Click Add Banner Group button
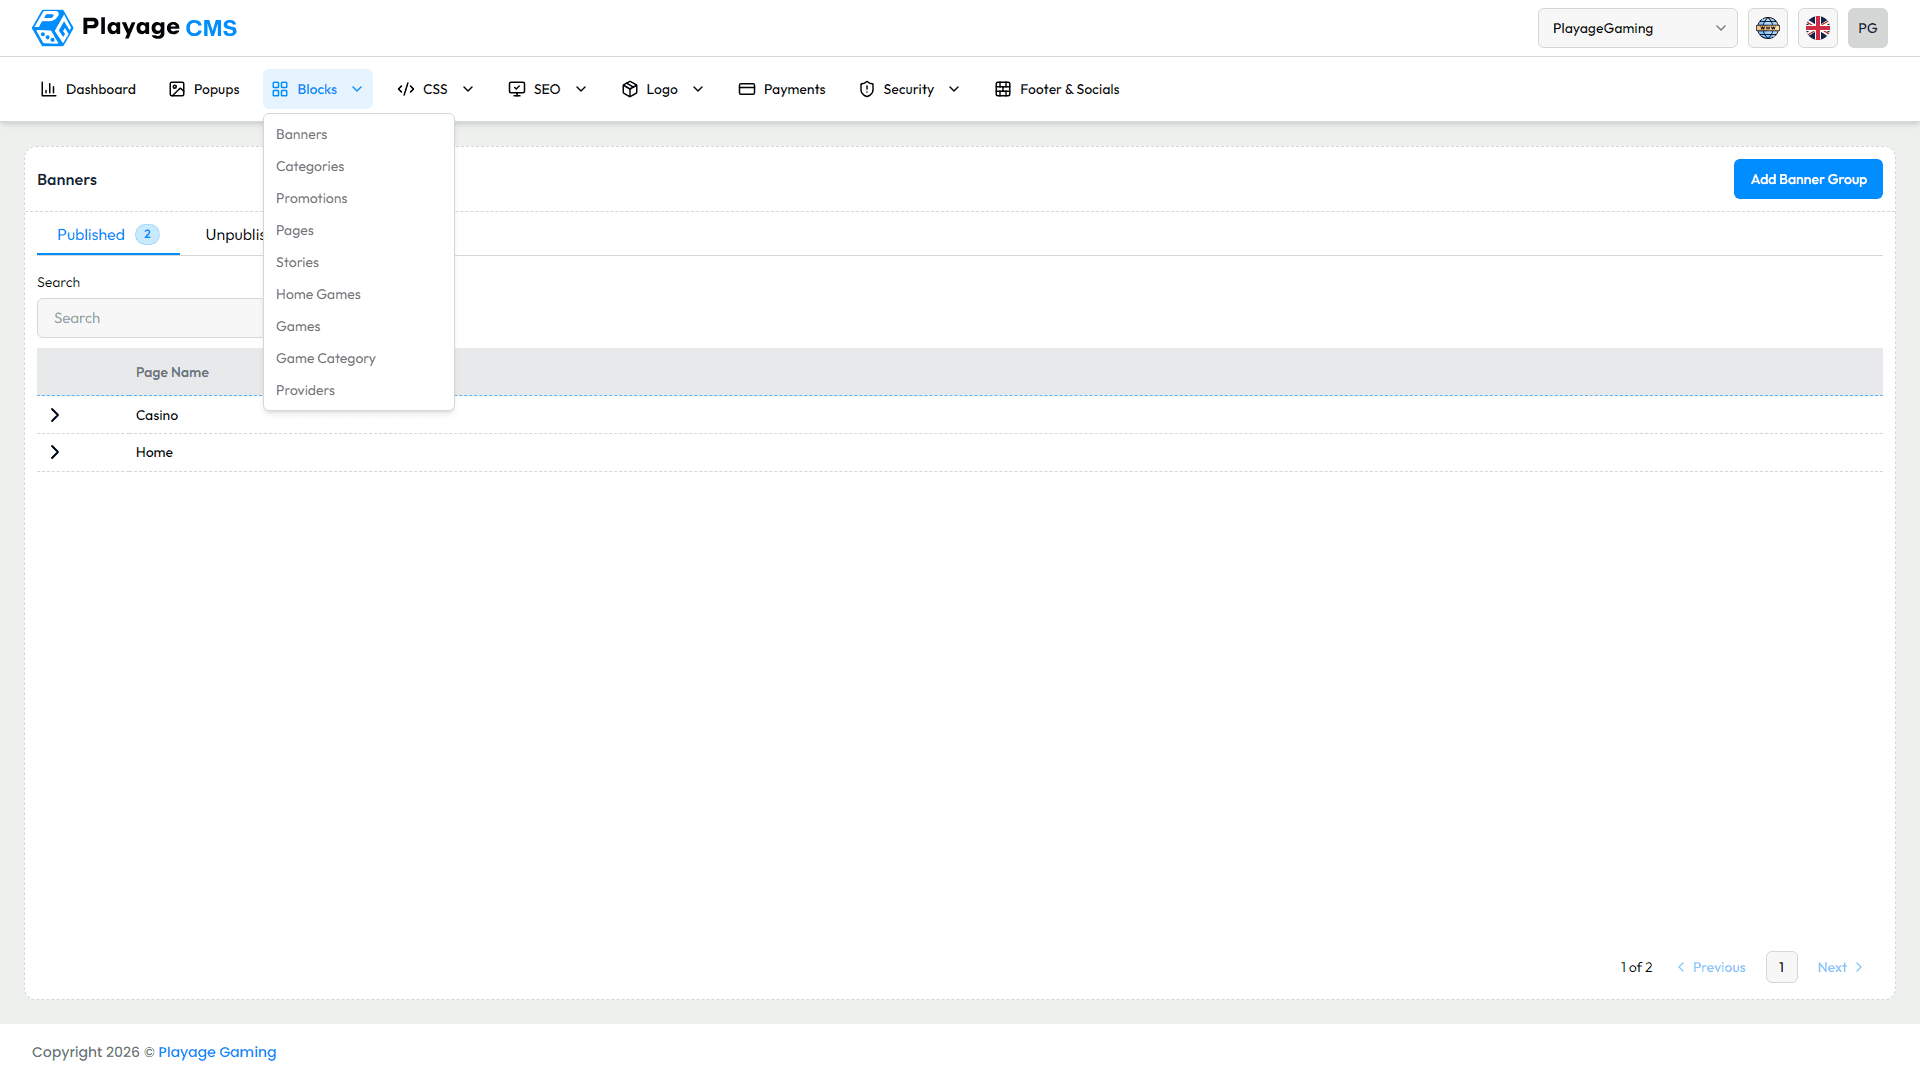The height and width of the screenshot is (1080, 1920). [1808, 179]
